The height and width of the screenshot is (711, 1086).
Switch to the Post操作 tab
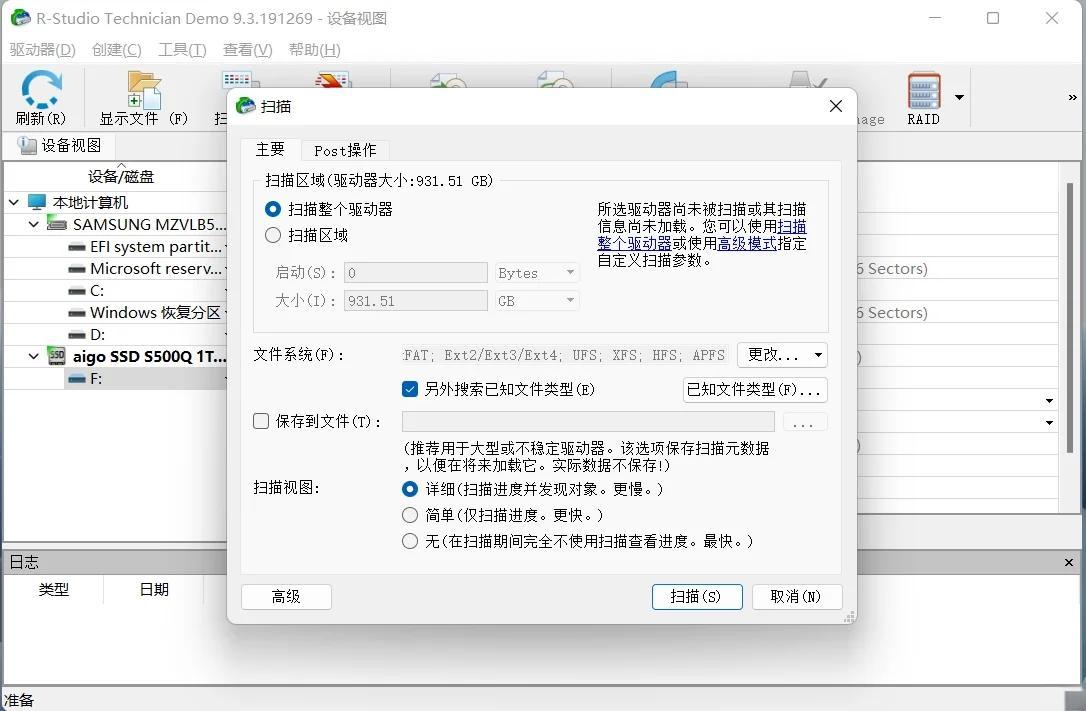click(x=345, y=150)
